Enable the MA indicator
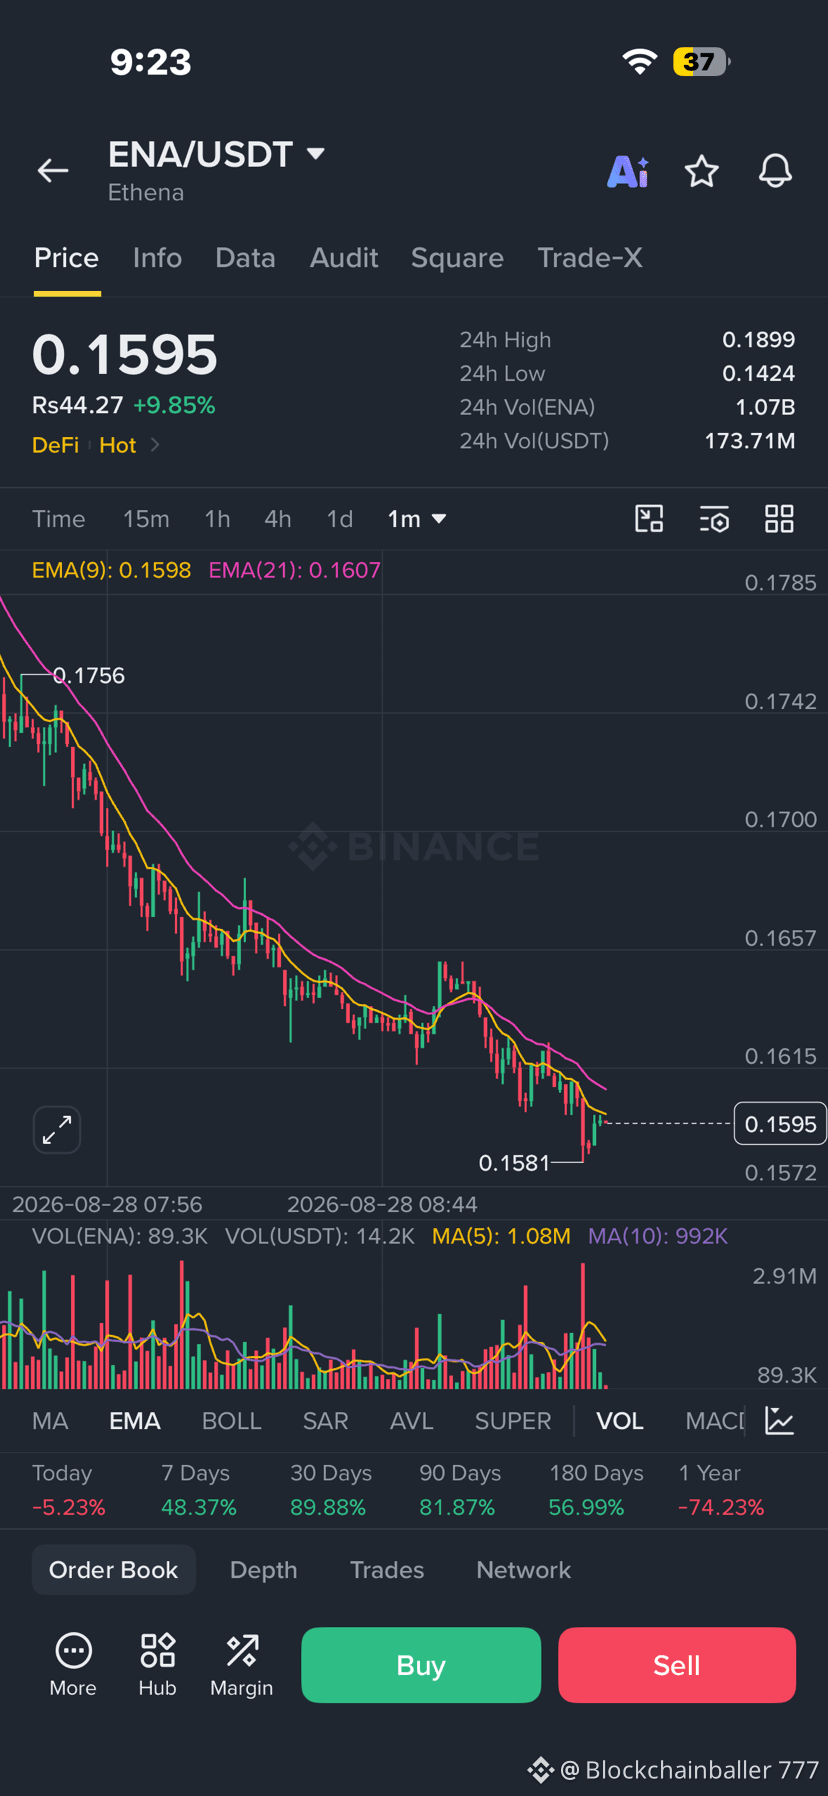Viewport: 828px width, 1796px height. pyautogui.click(x=50, y=1421)
